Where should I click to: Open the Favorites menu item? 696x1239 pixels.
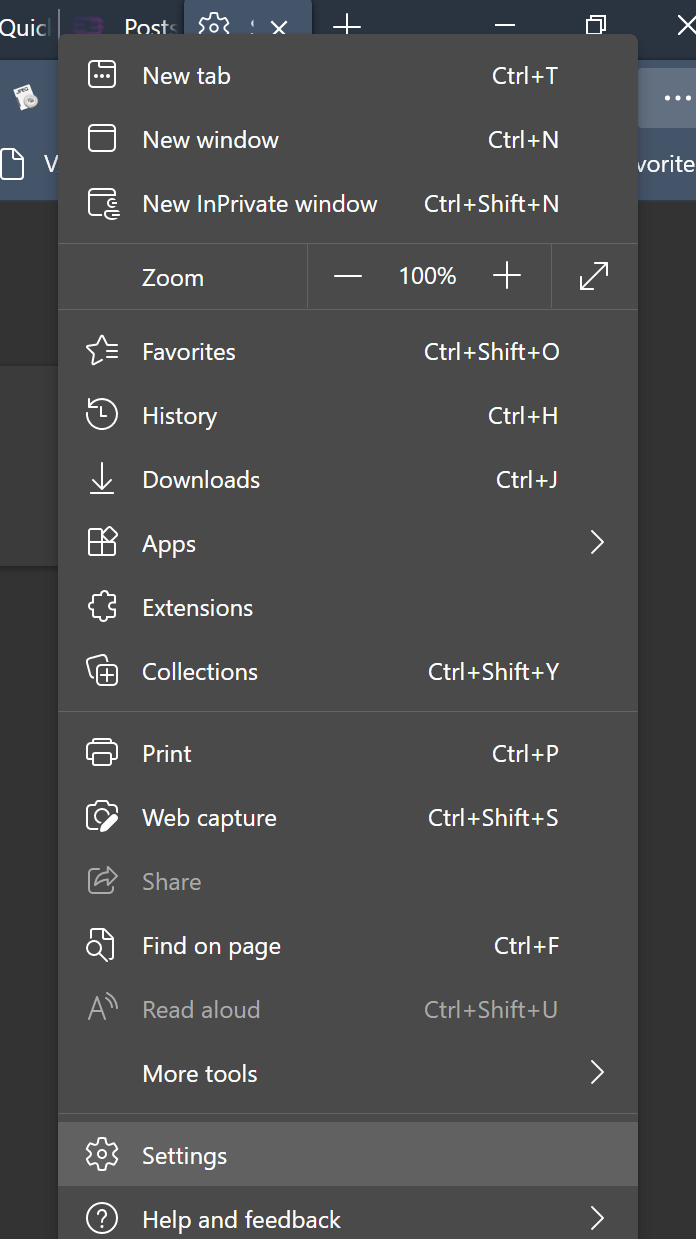(x=348, y=351)
